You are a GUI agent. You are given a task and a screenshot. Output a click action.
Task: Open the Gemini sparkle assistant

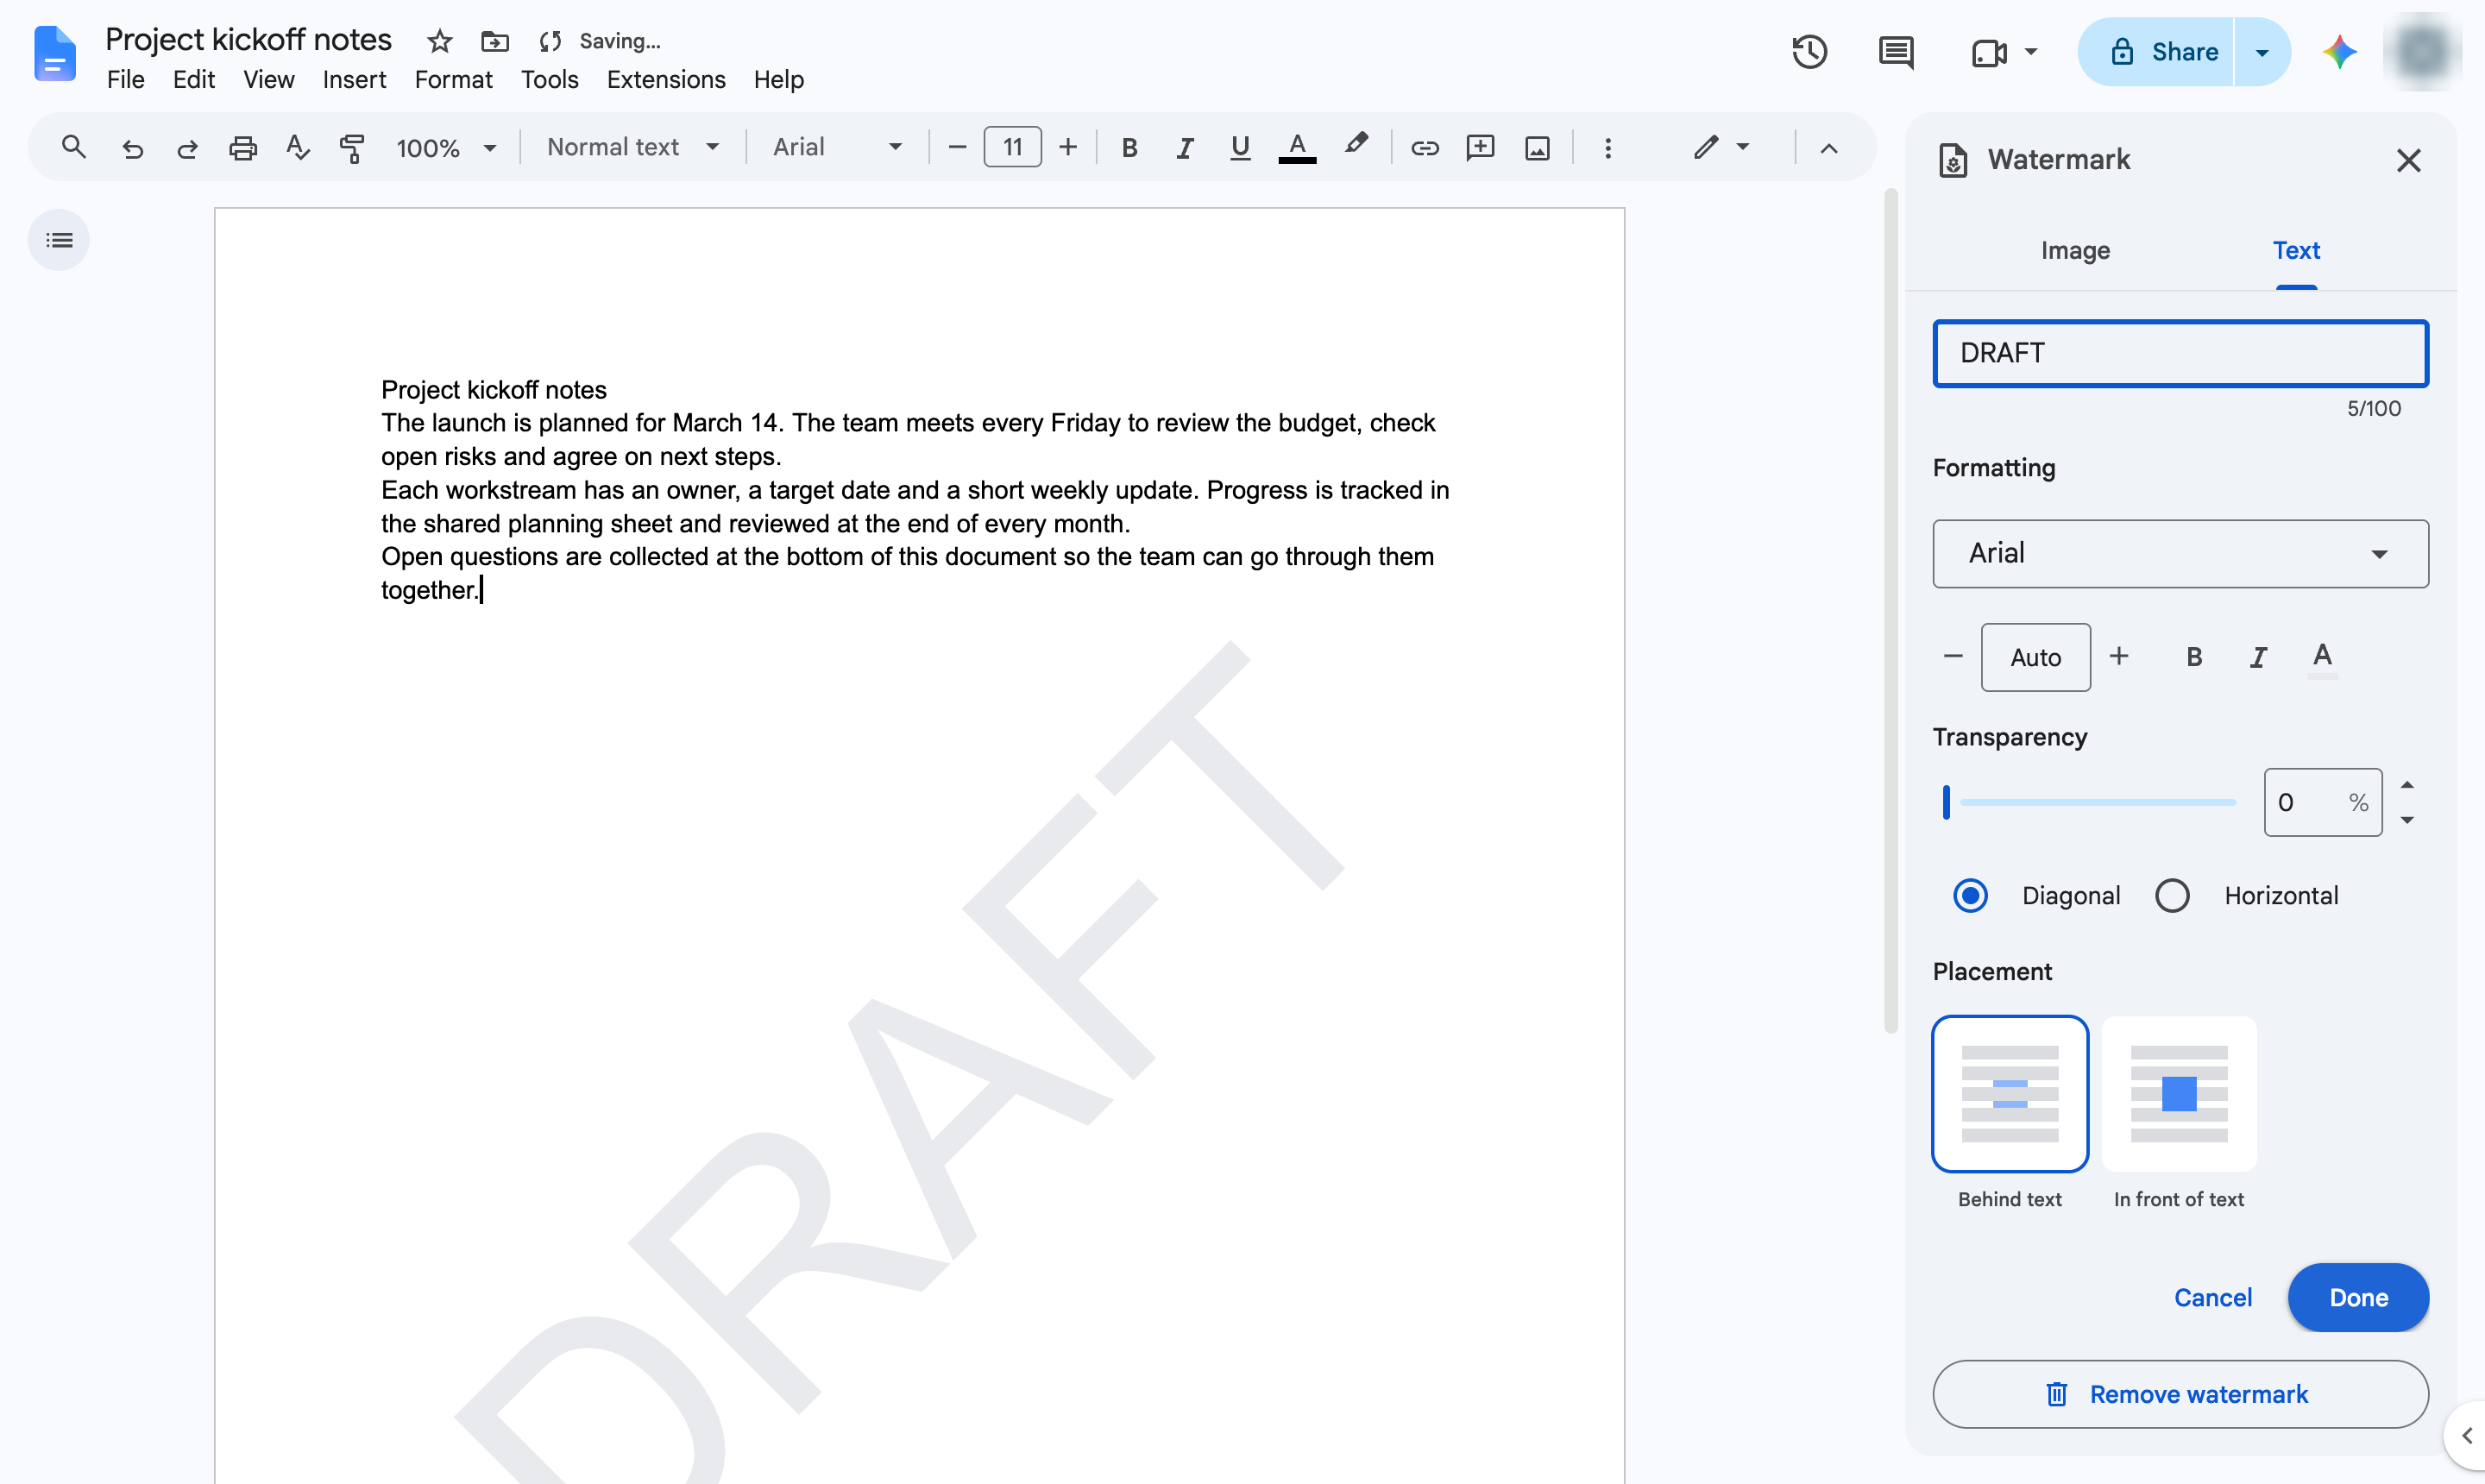2339,52
